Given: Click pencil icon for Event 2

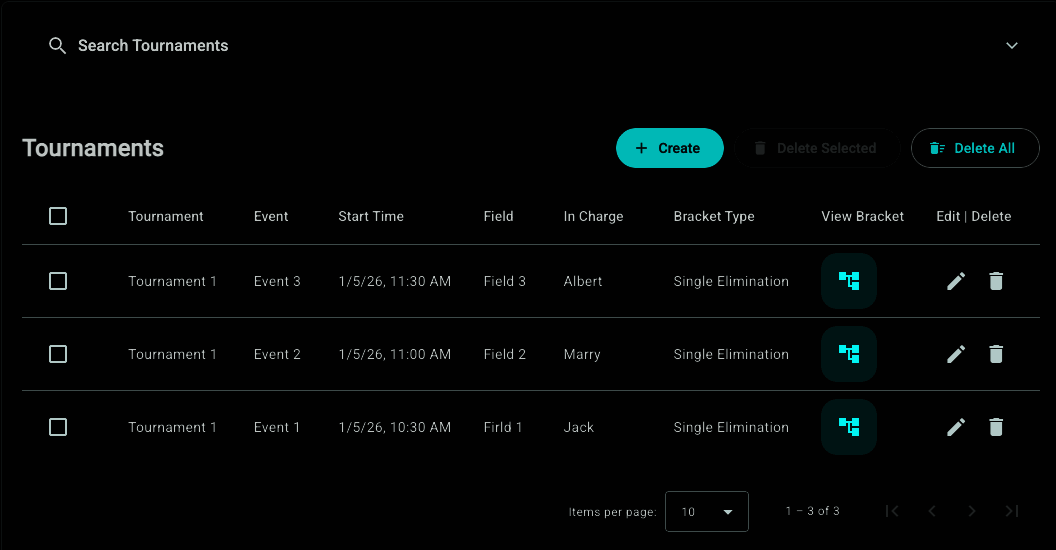Looking at the screenshot, I should [x=956, y=354].
